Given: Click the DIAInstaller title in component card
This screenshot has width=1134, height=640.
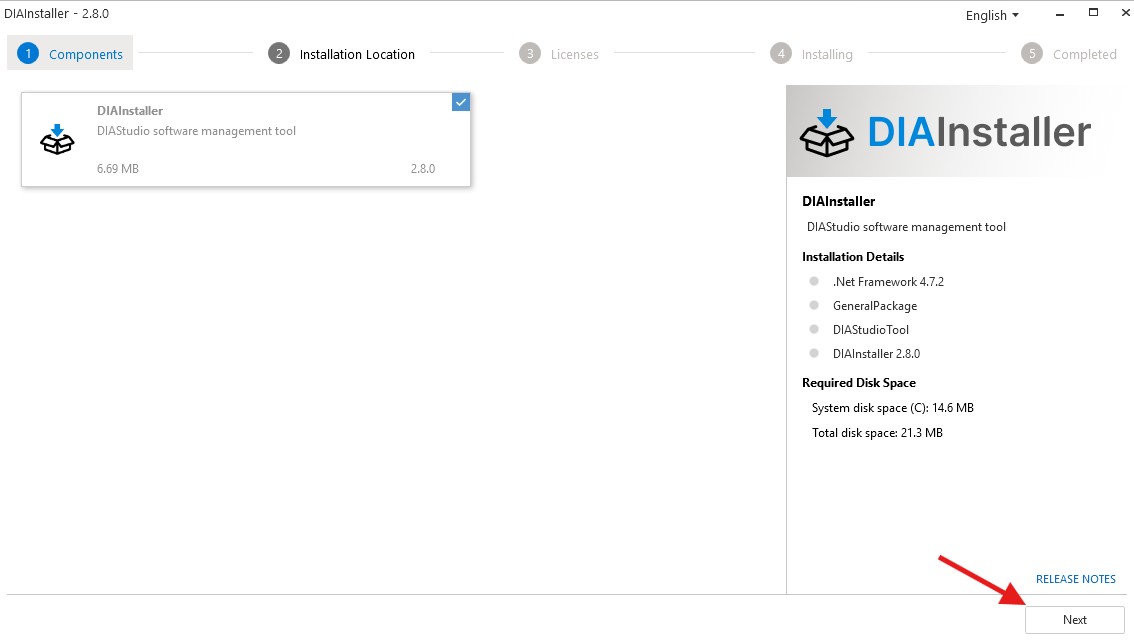Looking at the screenshot, I should [130, 111].
